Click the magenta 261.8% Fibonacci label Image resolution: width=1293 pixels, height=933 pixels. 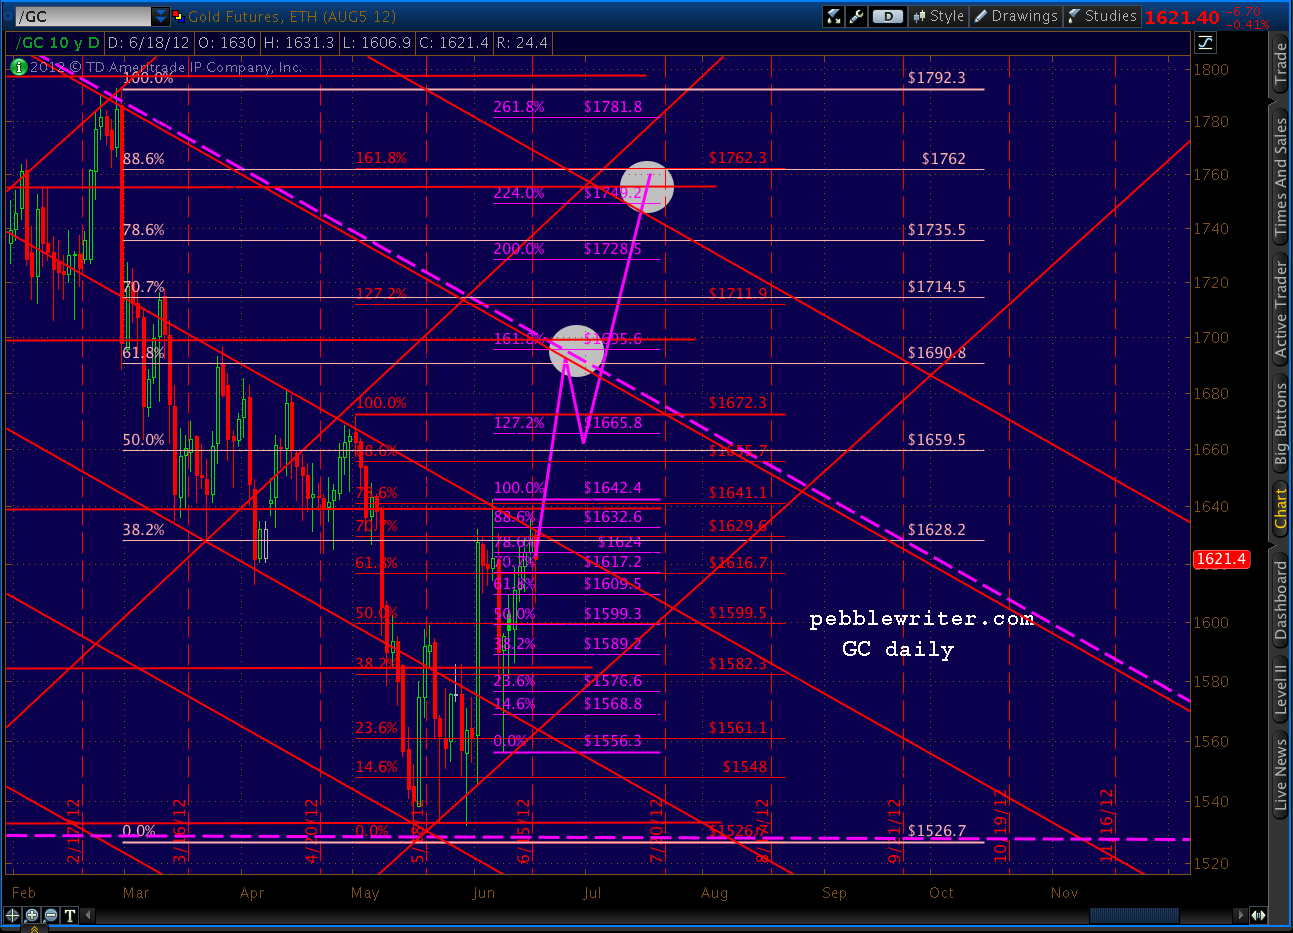[x=519, y=107]
